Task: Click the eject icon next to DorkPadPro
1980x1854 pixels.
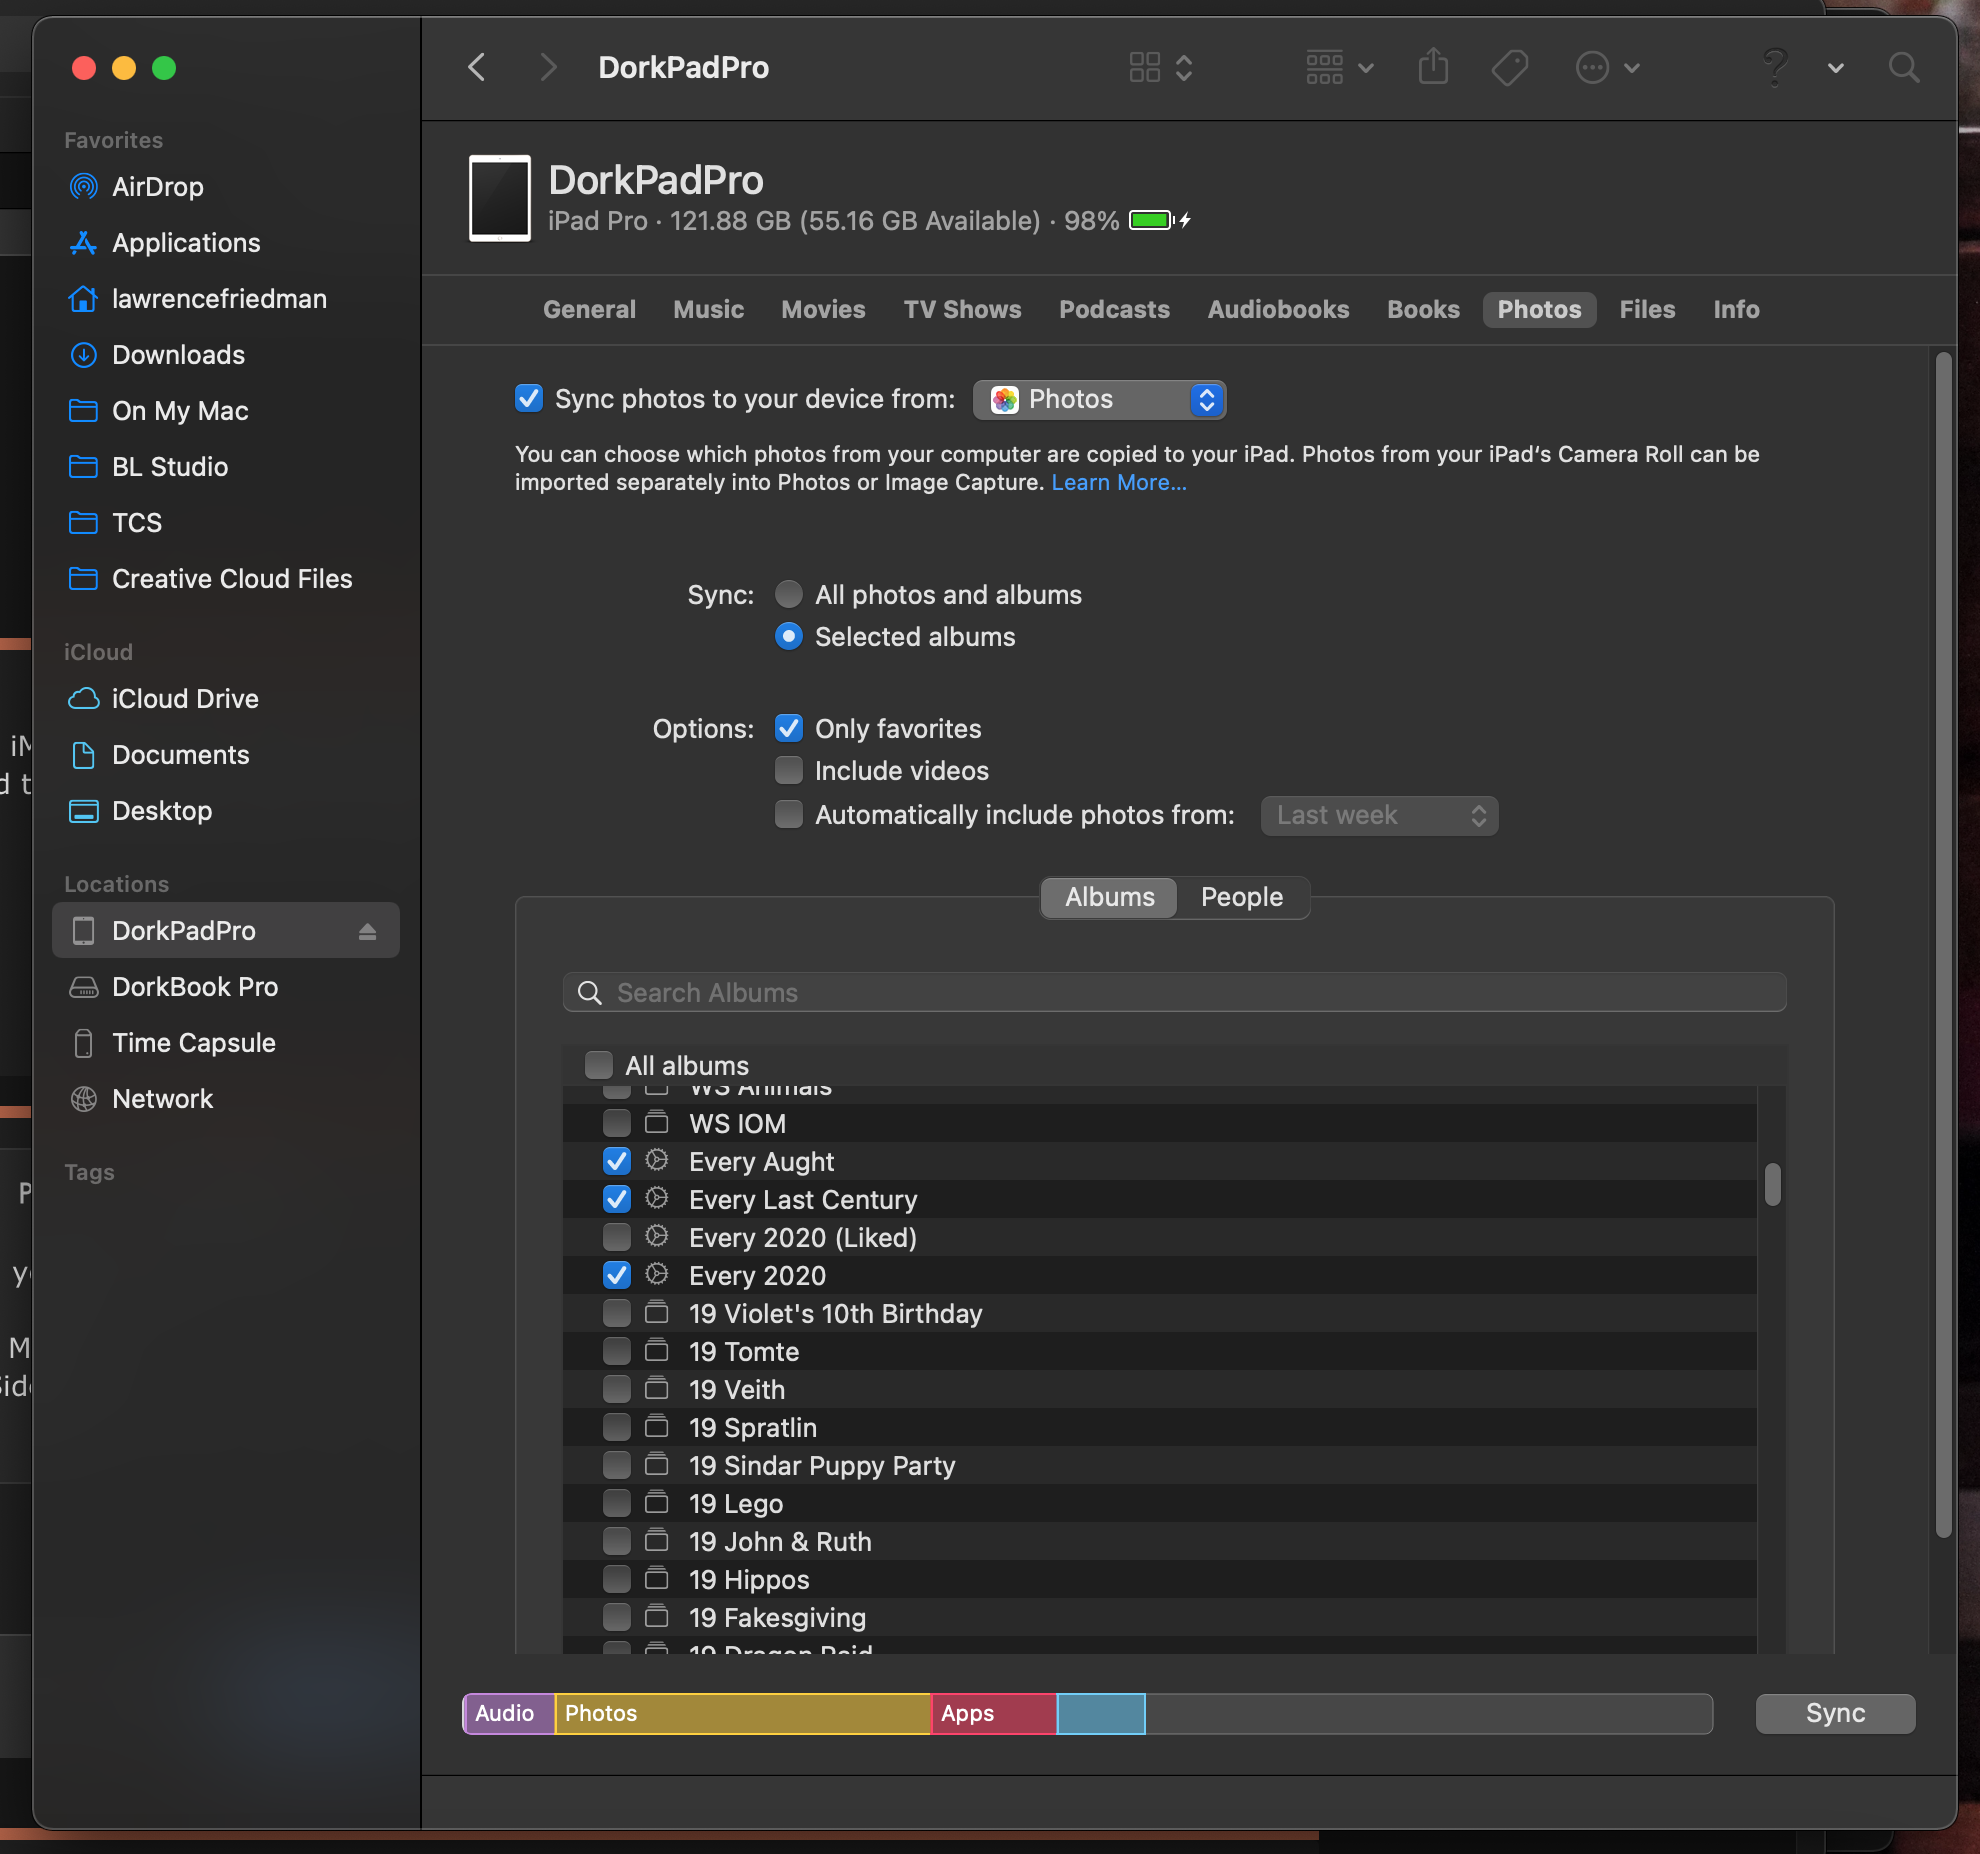Action: (367, 931)
